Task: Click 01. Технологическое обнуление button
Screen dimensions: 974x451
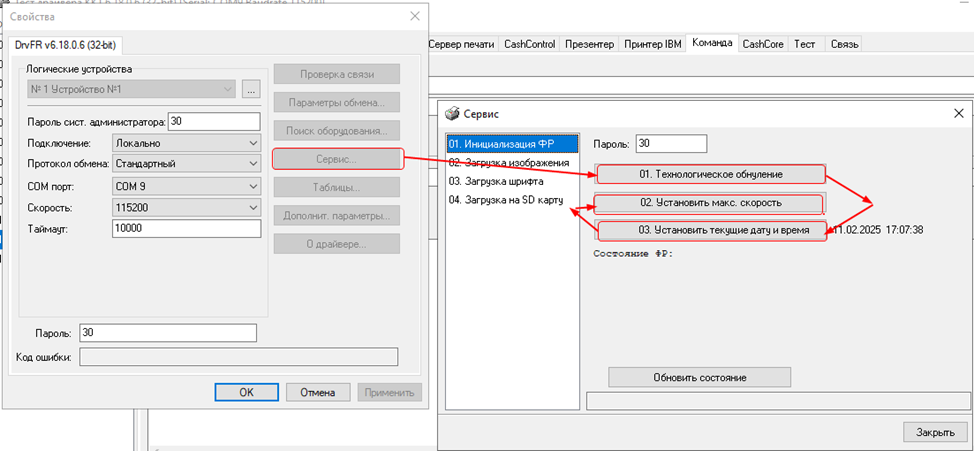Action: click(710, 174)
